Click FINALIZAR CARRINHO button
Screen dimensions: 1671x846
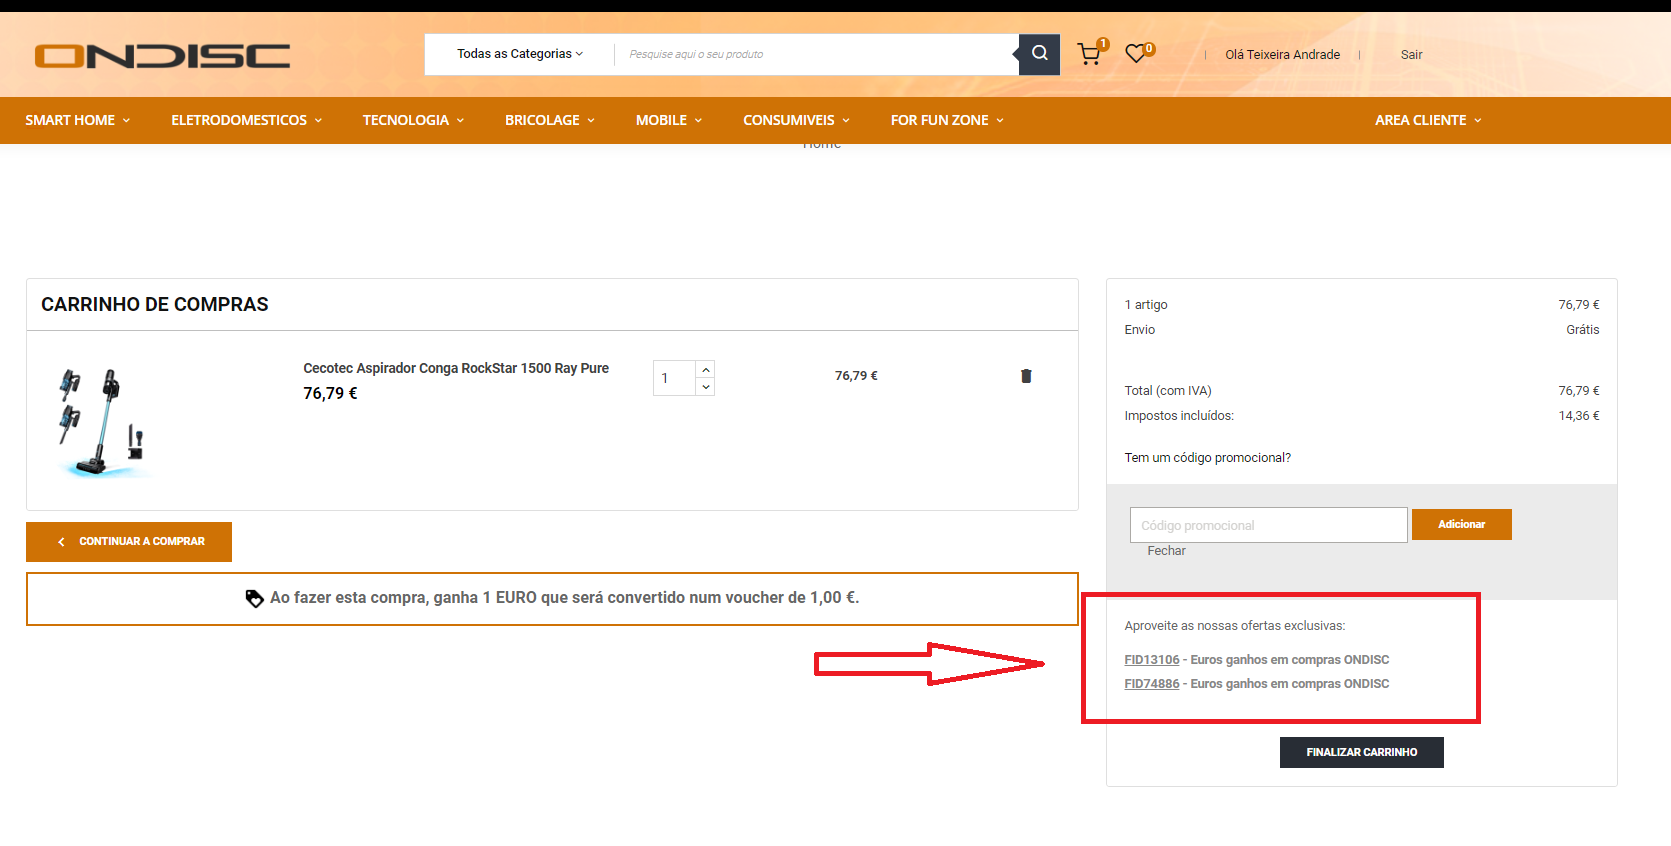click(1361, 752)
